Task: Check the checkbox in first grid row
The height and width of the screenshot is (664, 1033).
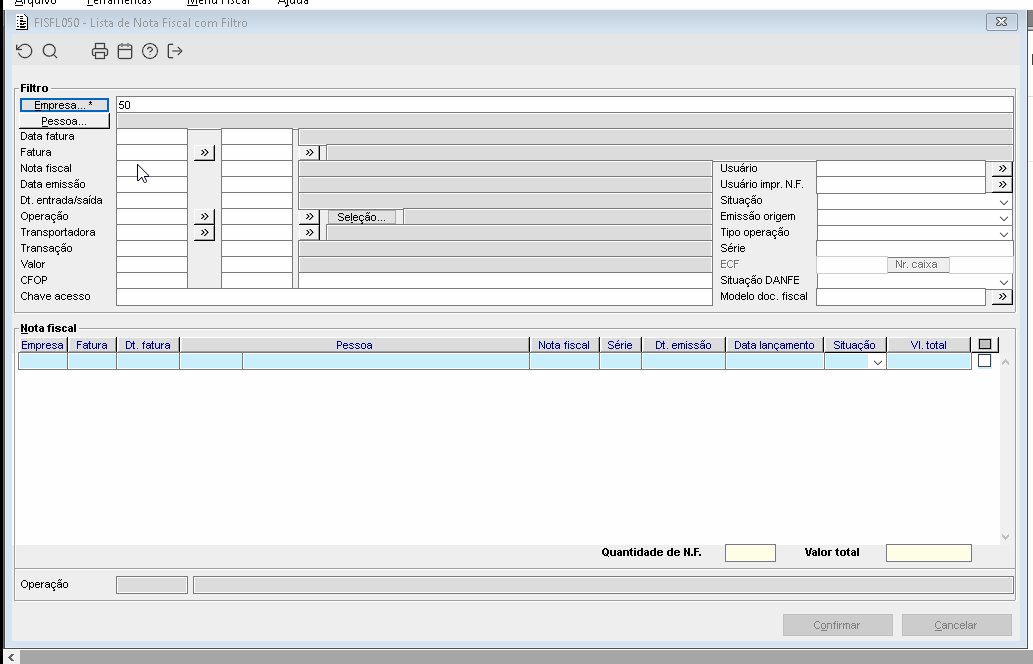Action: (984, 361)
